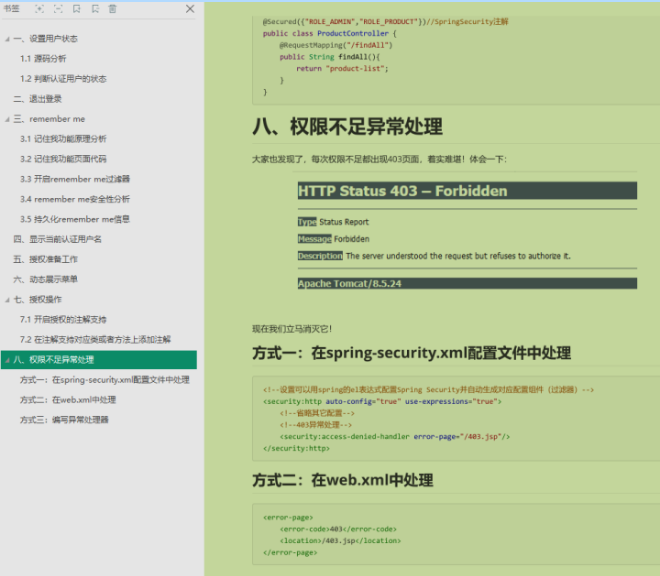Click the 书签 panel title
The height and width of the screenshot is (576, 660).
11,8
